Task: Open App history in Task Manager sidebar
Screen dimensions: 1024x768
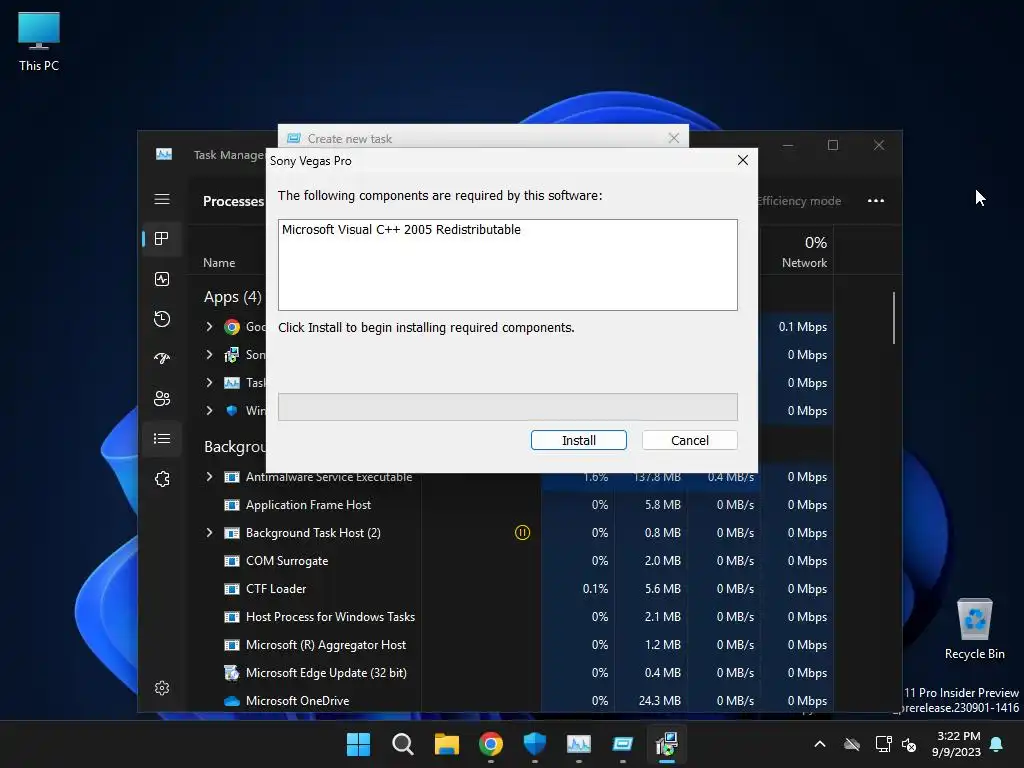Action: coord(162,319)
